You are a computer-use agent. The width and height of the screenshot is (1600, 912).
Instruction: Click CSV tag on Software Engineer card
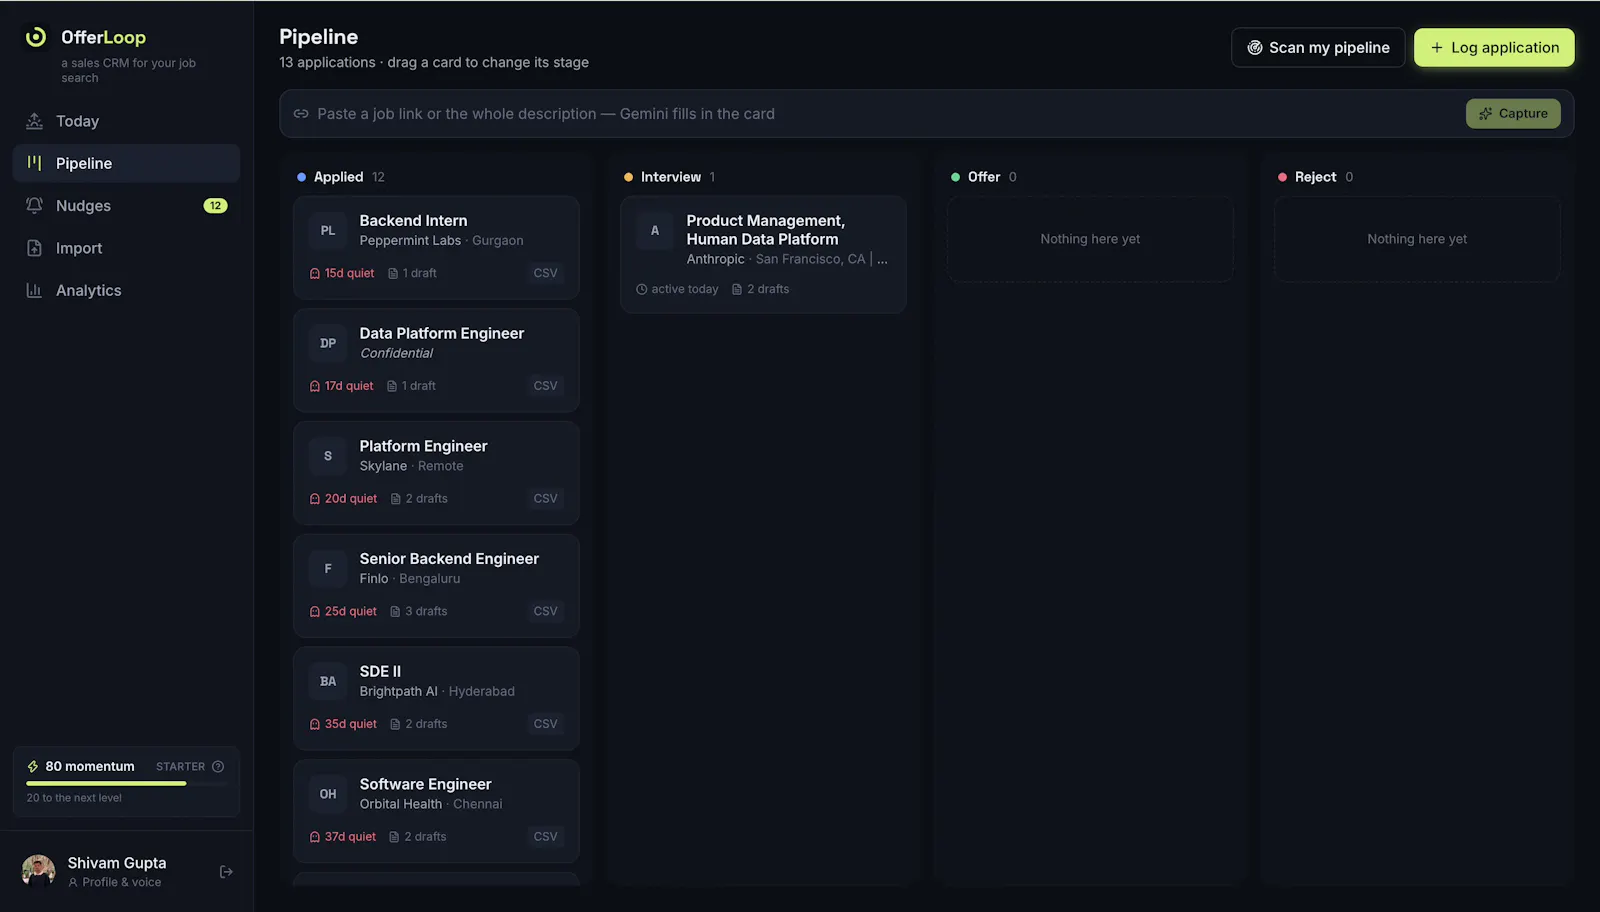[545, 837]
